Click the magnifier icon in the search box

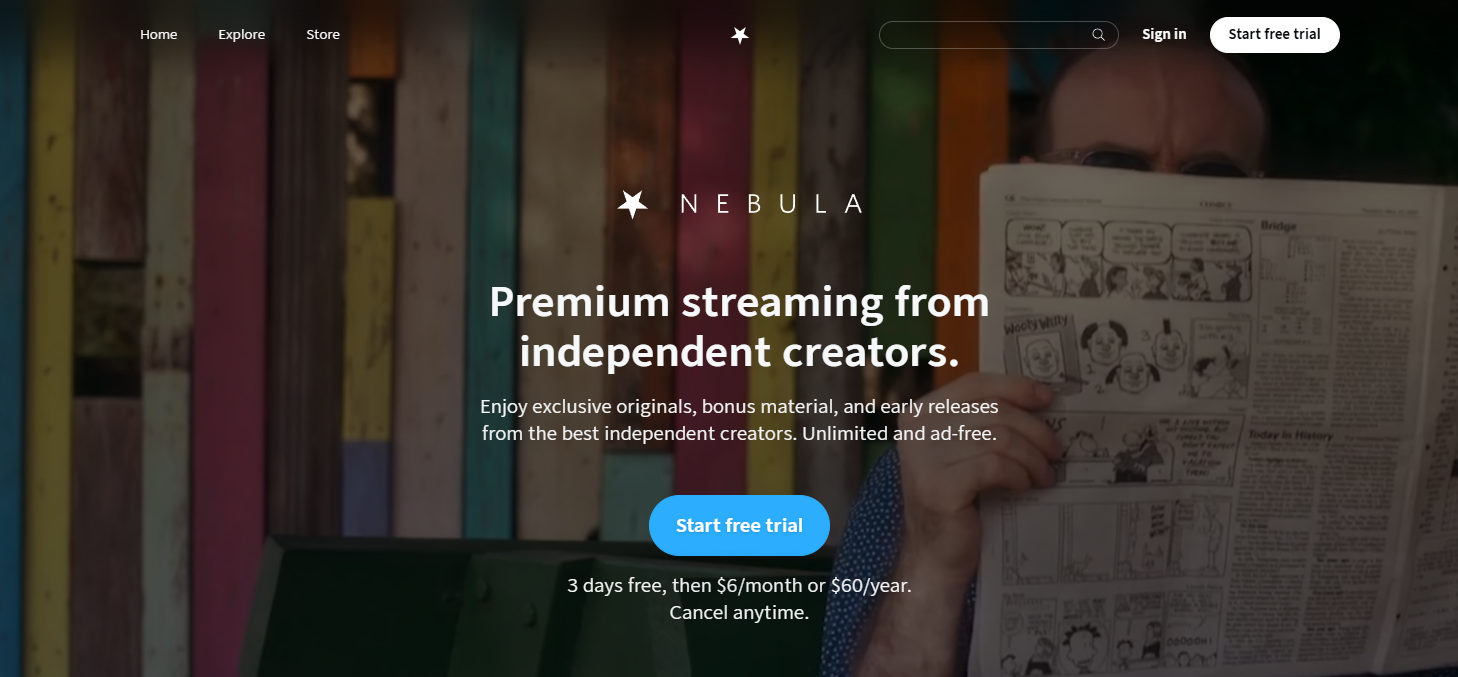(x=1098, y=35)
